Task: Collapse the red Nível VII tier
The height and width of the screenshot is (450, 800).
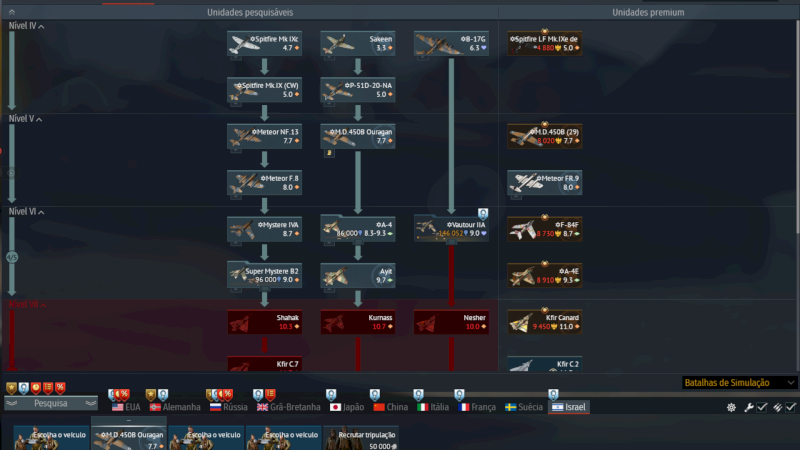Action: pyautogui.click(x=28, y=304)
